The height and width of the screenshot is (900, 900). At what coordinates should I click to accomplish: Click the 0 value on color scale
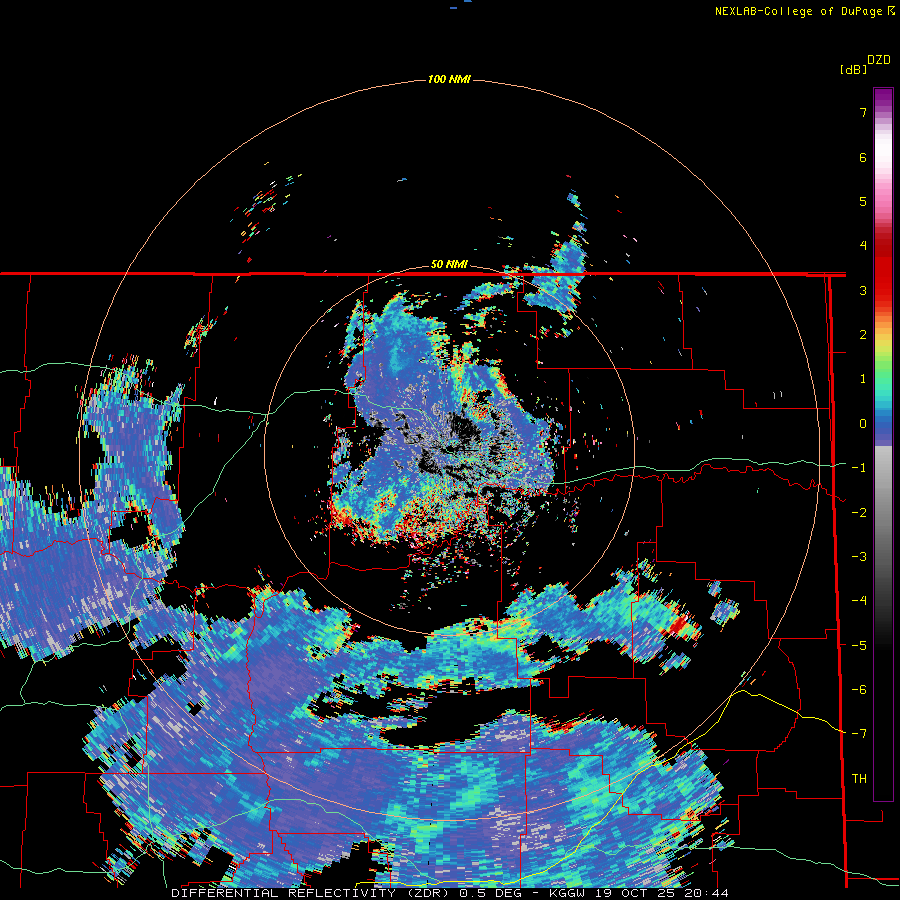point(863,424)
